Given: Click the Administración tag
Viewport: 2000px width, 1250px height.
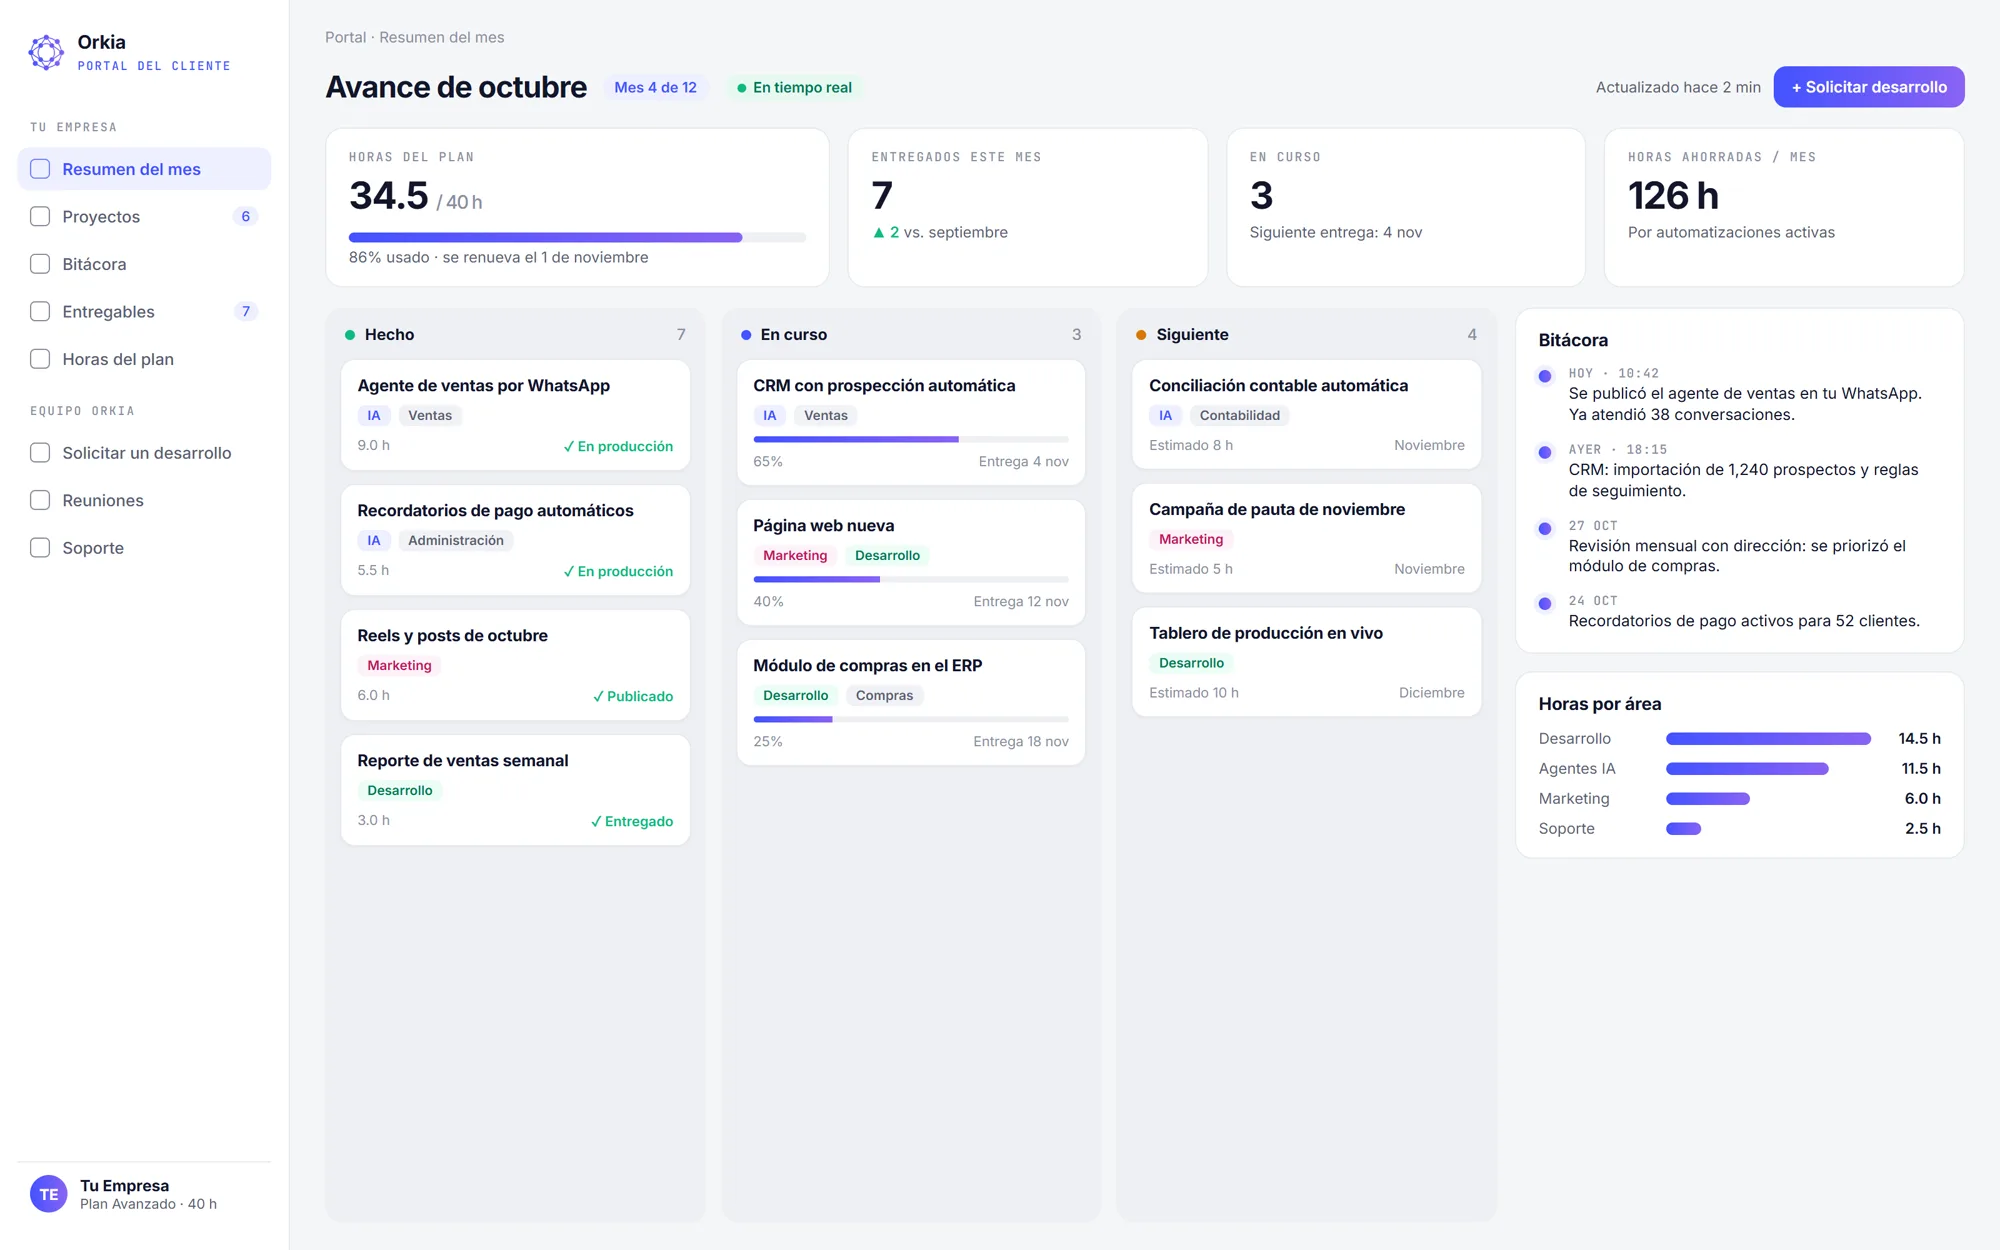Looking at the screenshot, I should pyautogui.click(x=455, y=540).
